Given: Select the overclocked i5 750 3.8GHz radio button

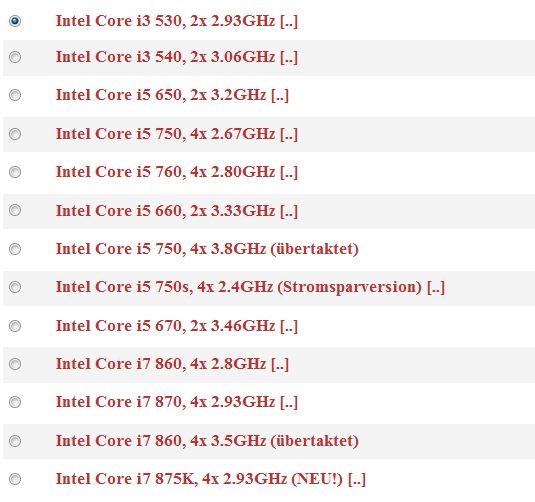Looking at the screenshot, I should (x=15, y=249).
